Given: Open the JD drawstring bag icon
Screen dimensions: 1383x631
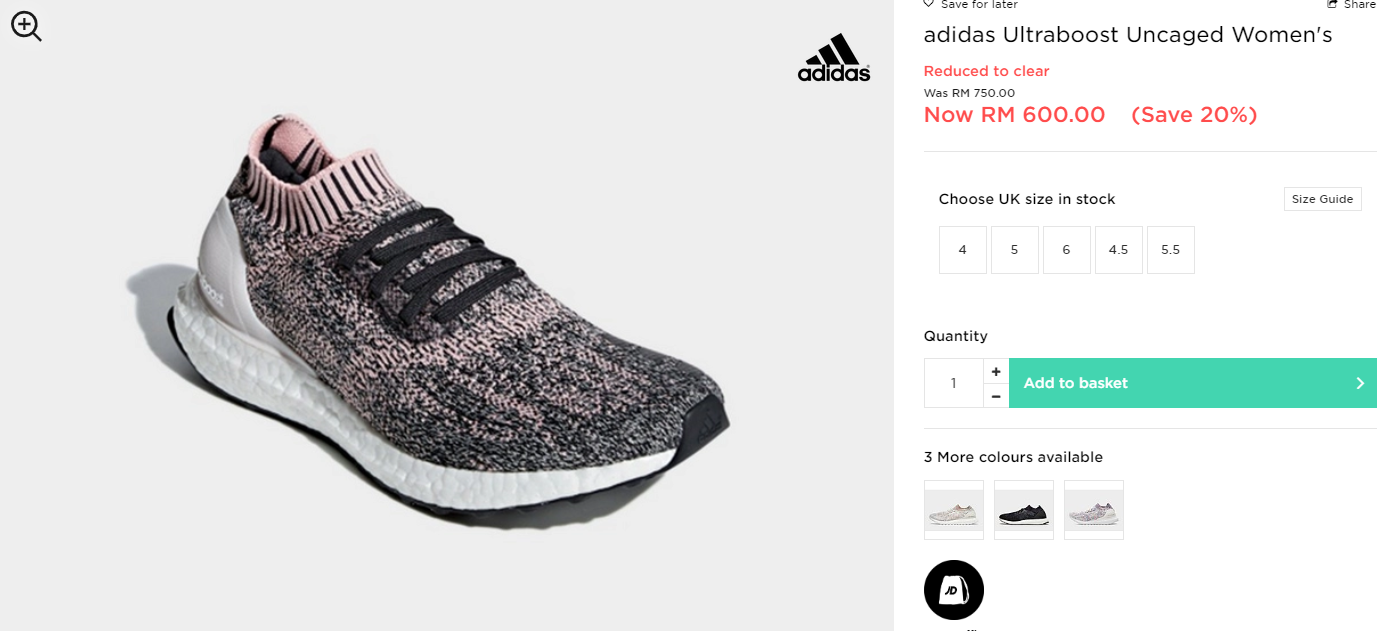Looking at the screenshot, I should pos(954,590).
